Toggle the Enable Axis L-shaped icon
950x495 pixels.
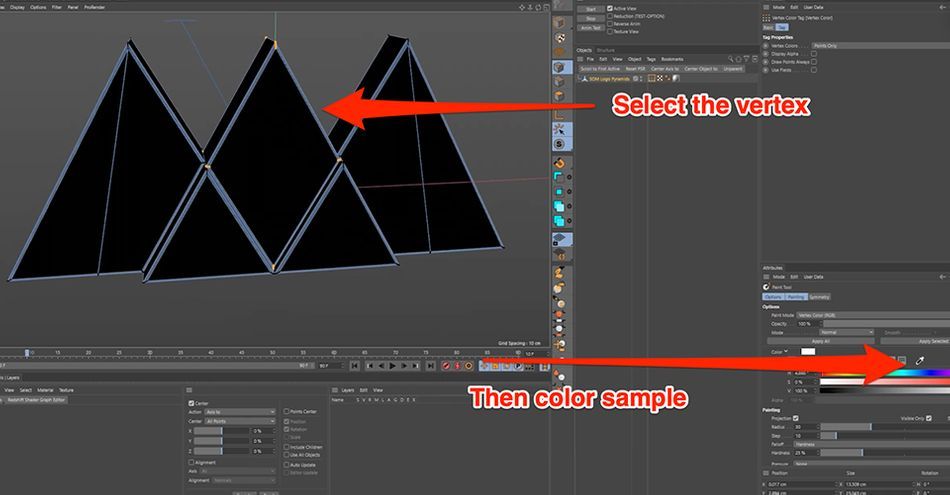(560, 113)
